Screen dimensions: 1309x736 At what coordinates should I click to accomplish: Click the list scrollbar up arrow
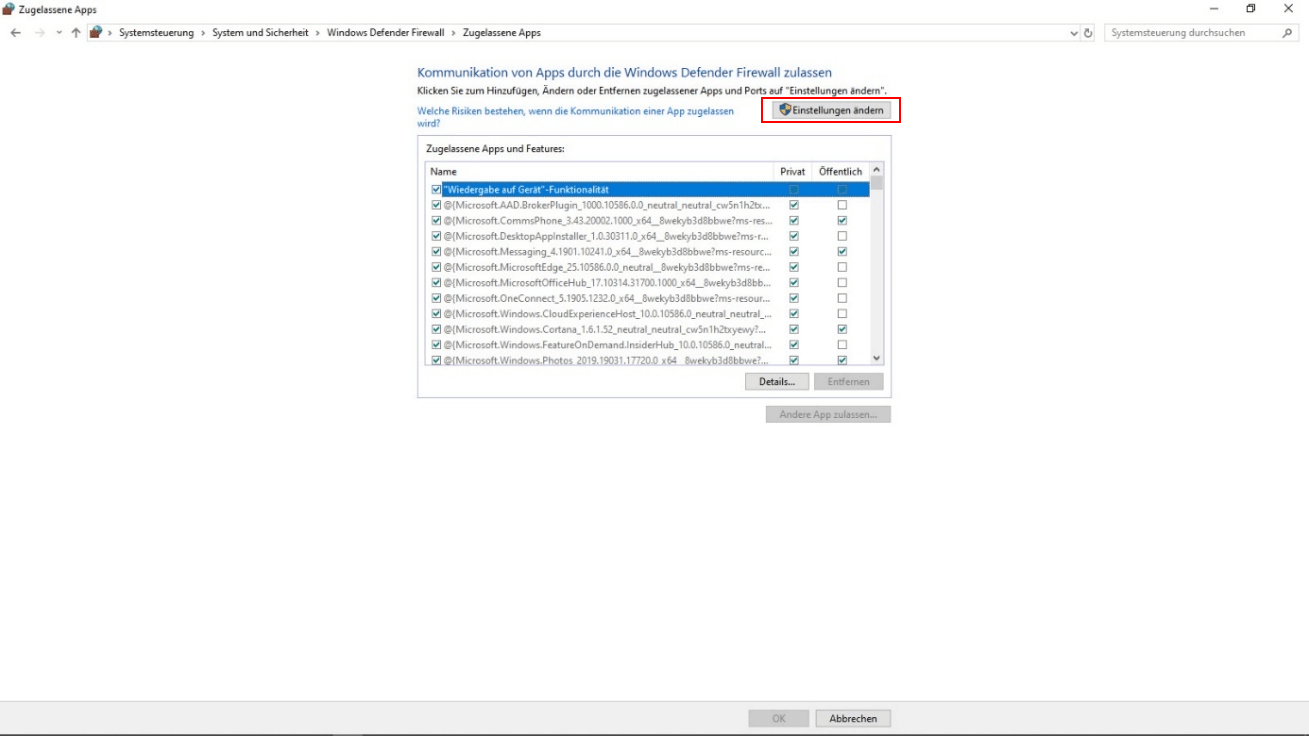coord(877,171)
